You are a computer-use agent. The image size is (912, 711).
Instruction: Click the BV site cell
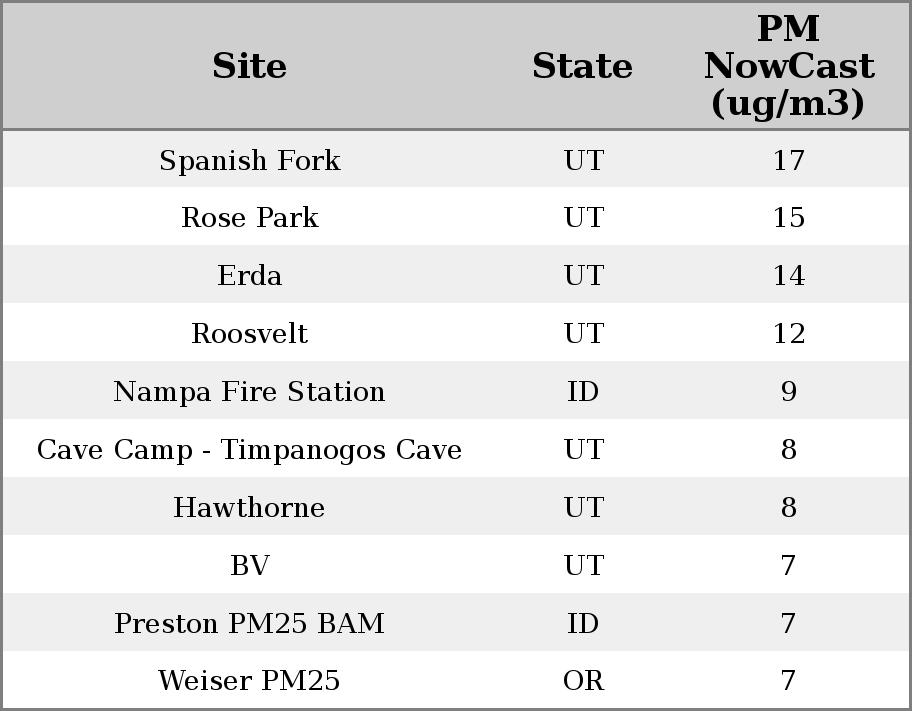249,566
